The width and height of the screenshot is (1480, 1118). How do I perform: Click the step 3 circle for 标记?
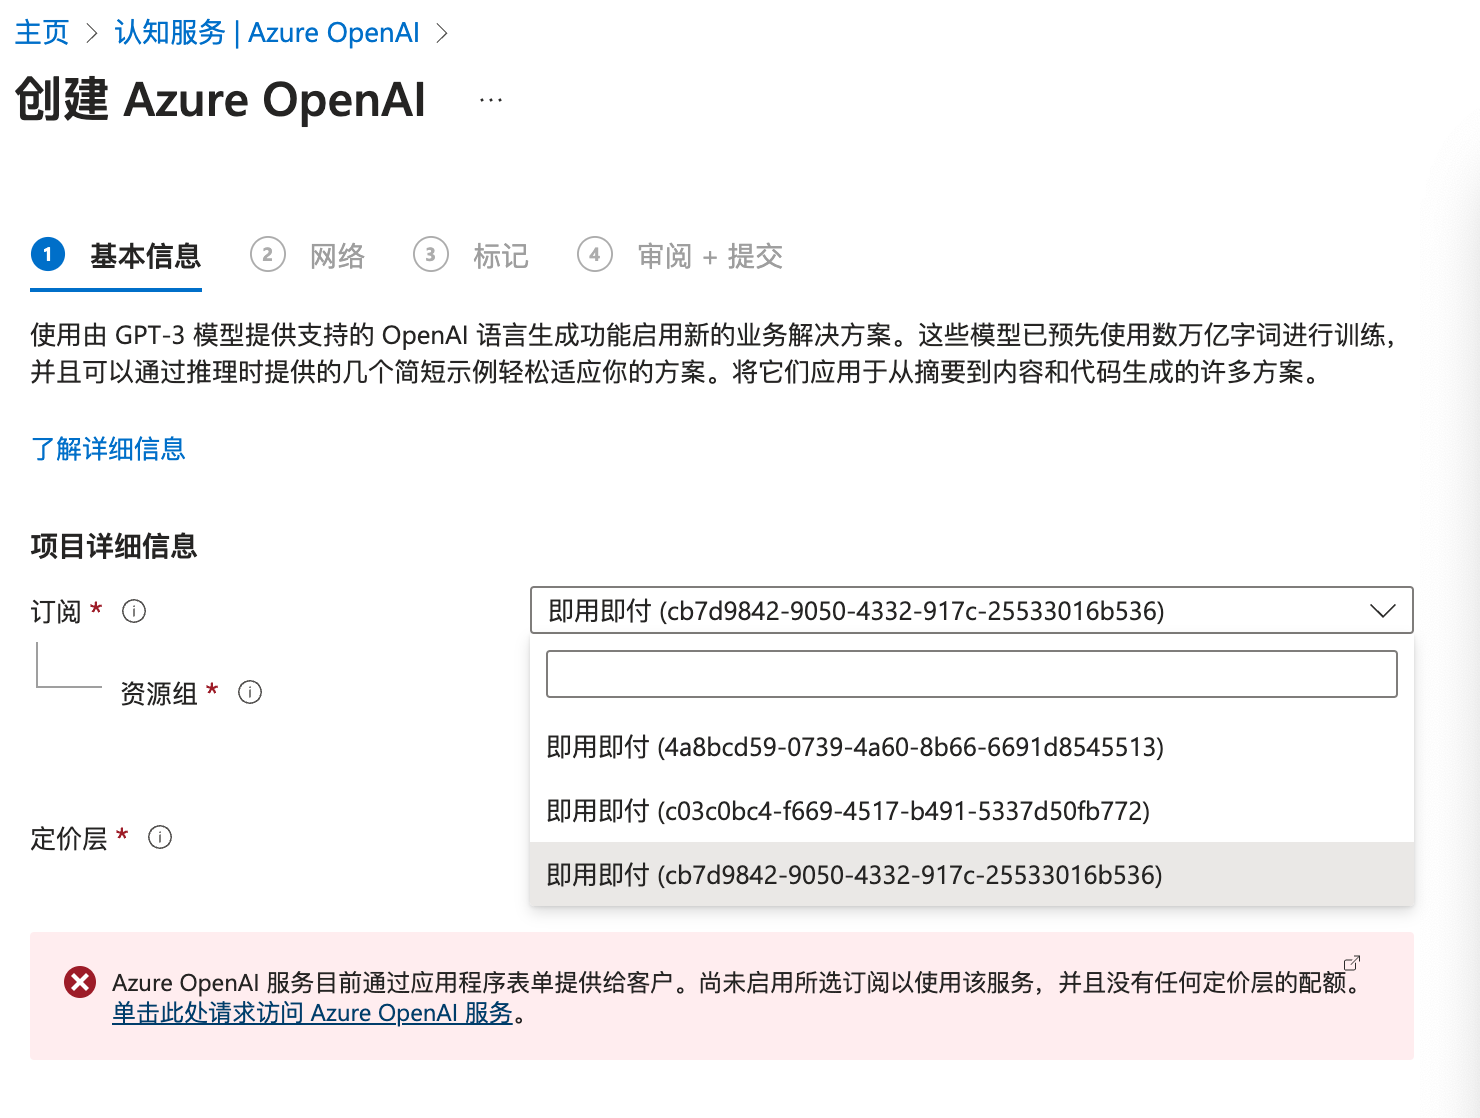pos(431,254)
